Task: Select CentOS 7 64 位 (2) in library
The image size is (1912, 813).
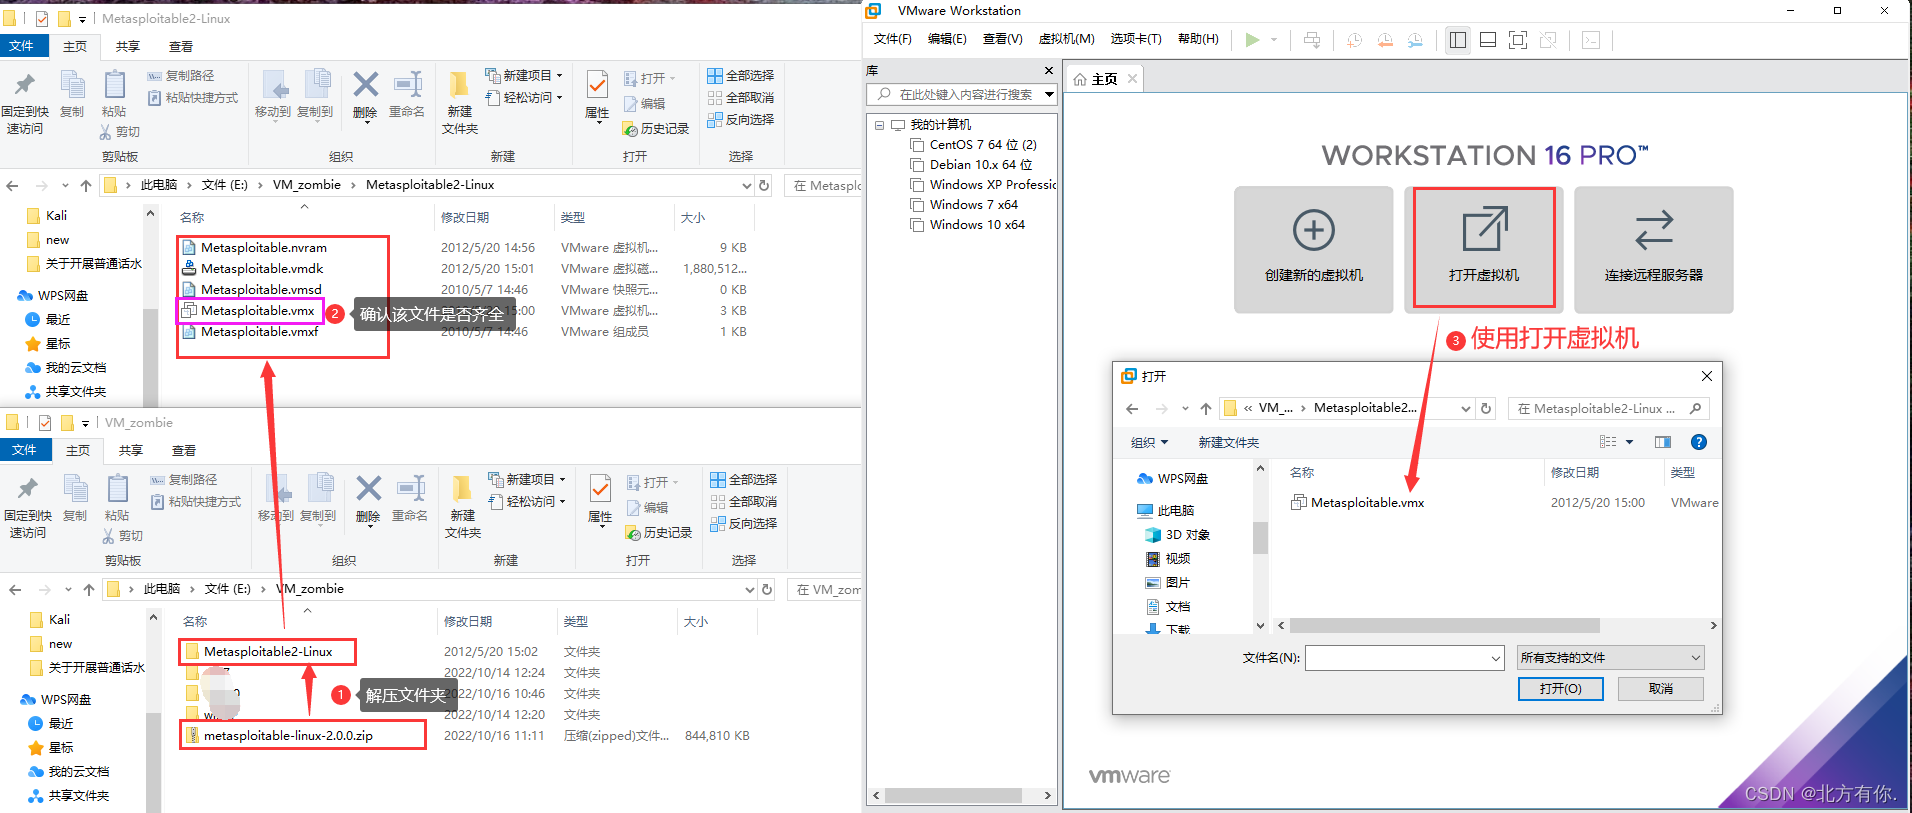Action: (982, 145)
